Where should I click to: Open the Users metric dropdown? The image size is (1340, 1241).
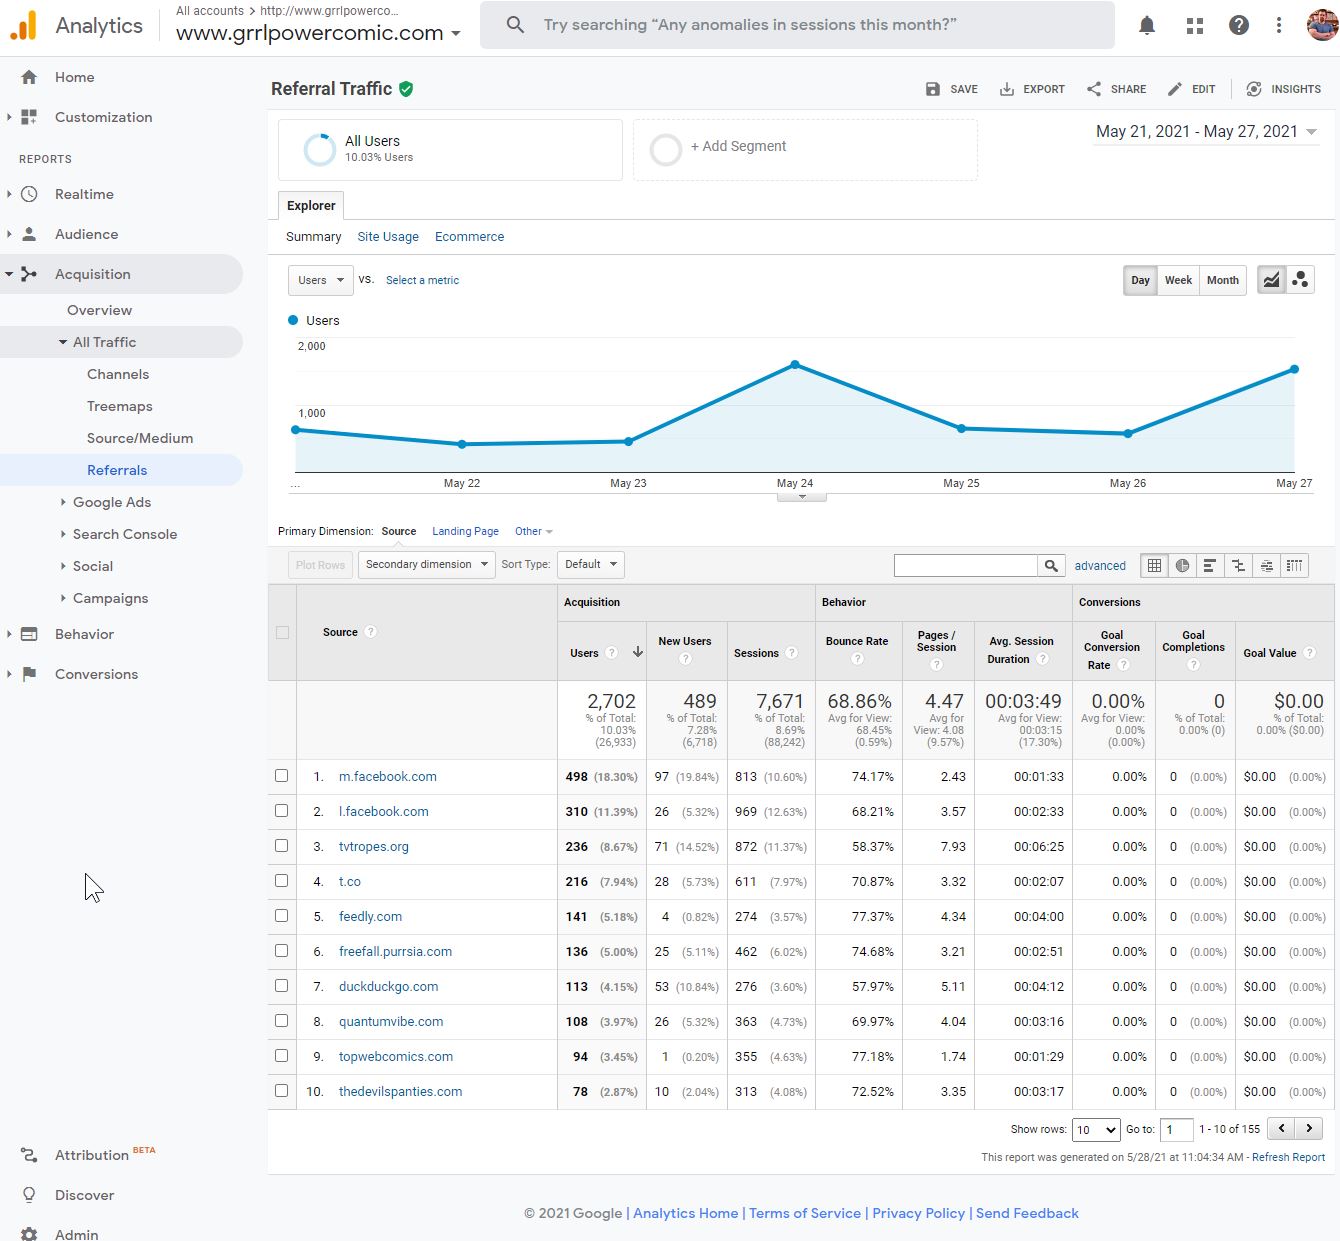point(321,280)
